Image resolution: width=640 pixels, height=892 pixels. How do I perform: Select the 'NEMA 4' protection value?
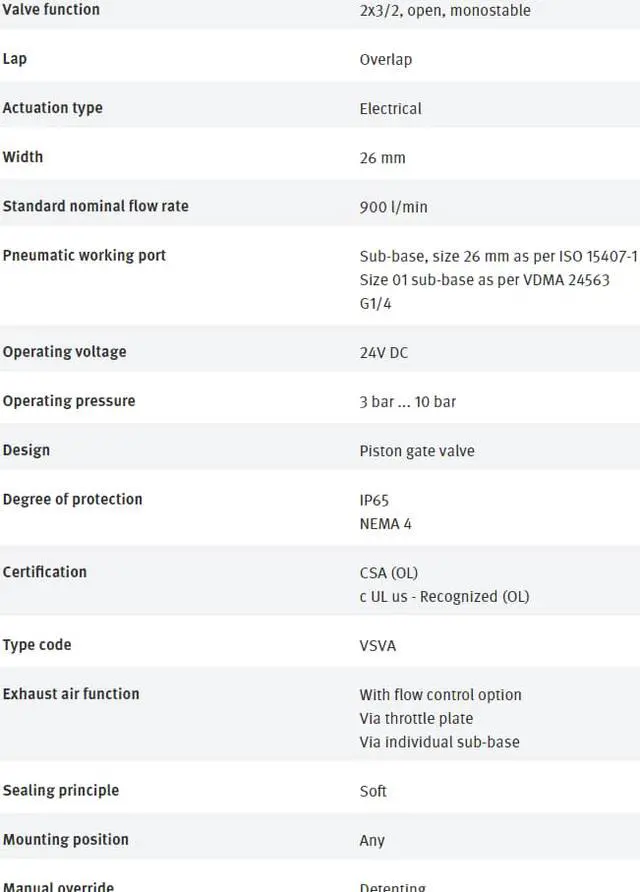385,524
